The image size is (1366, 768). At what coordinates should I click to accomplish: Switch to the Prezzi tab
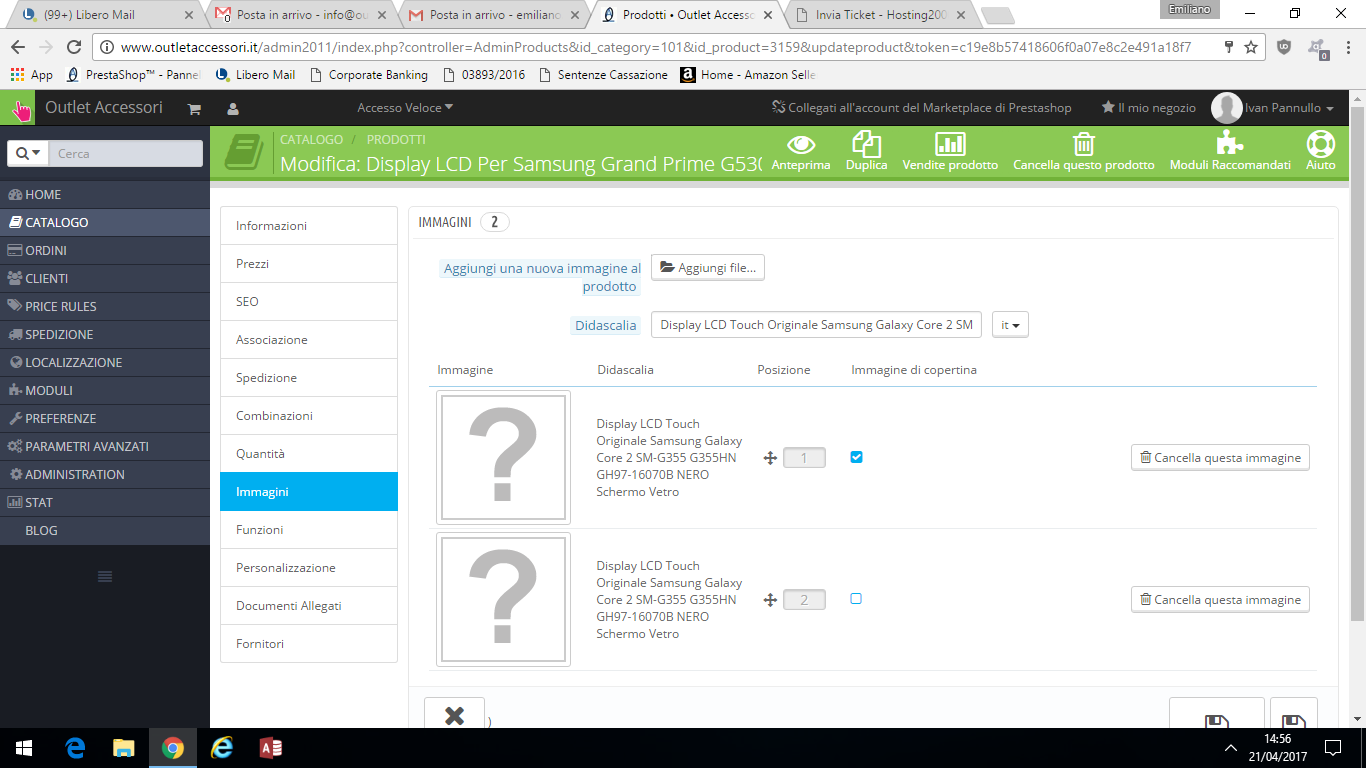pos(309,264)
